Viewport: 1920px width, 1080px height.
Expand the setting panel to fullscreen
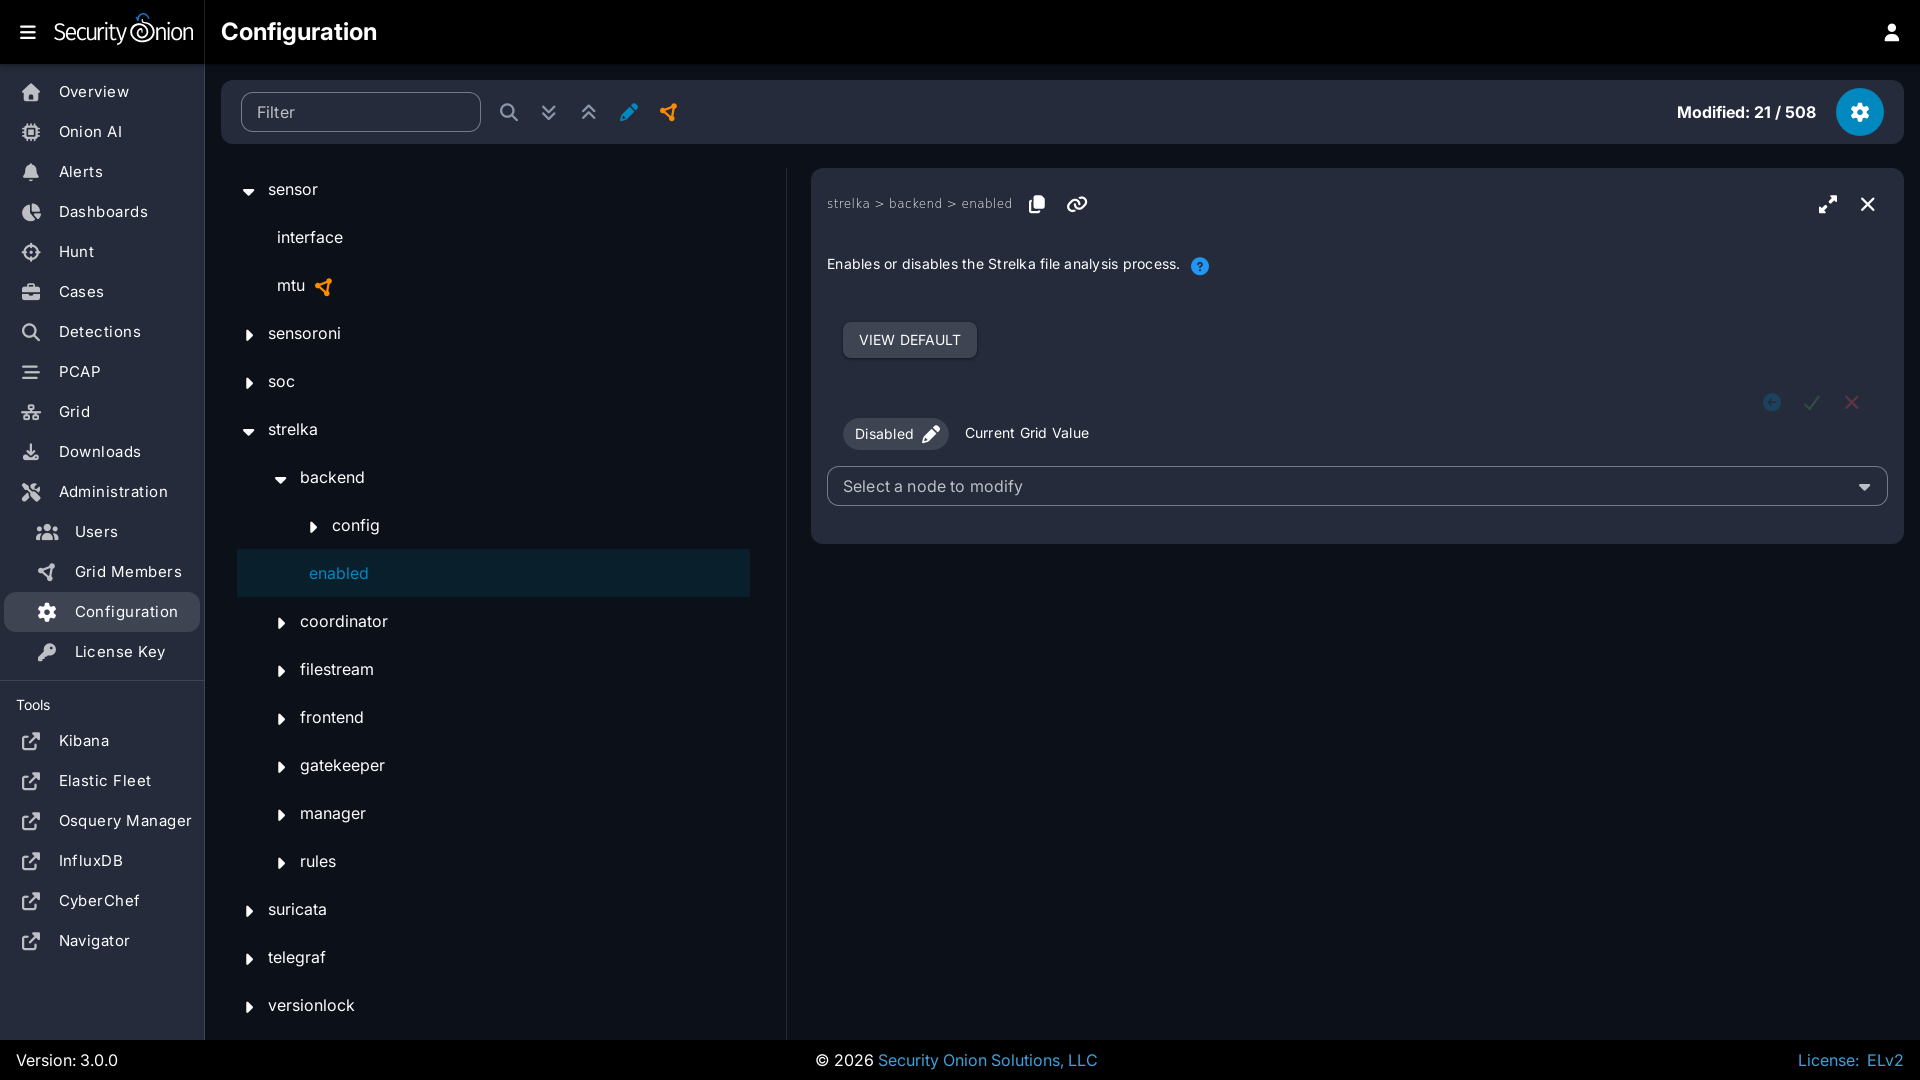tap(1827, 204)
